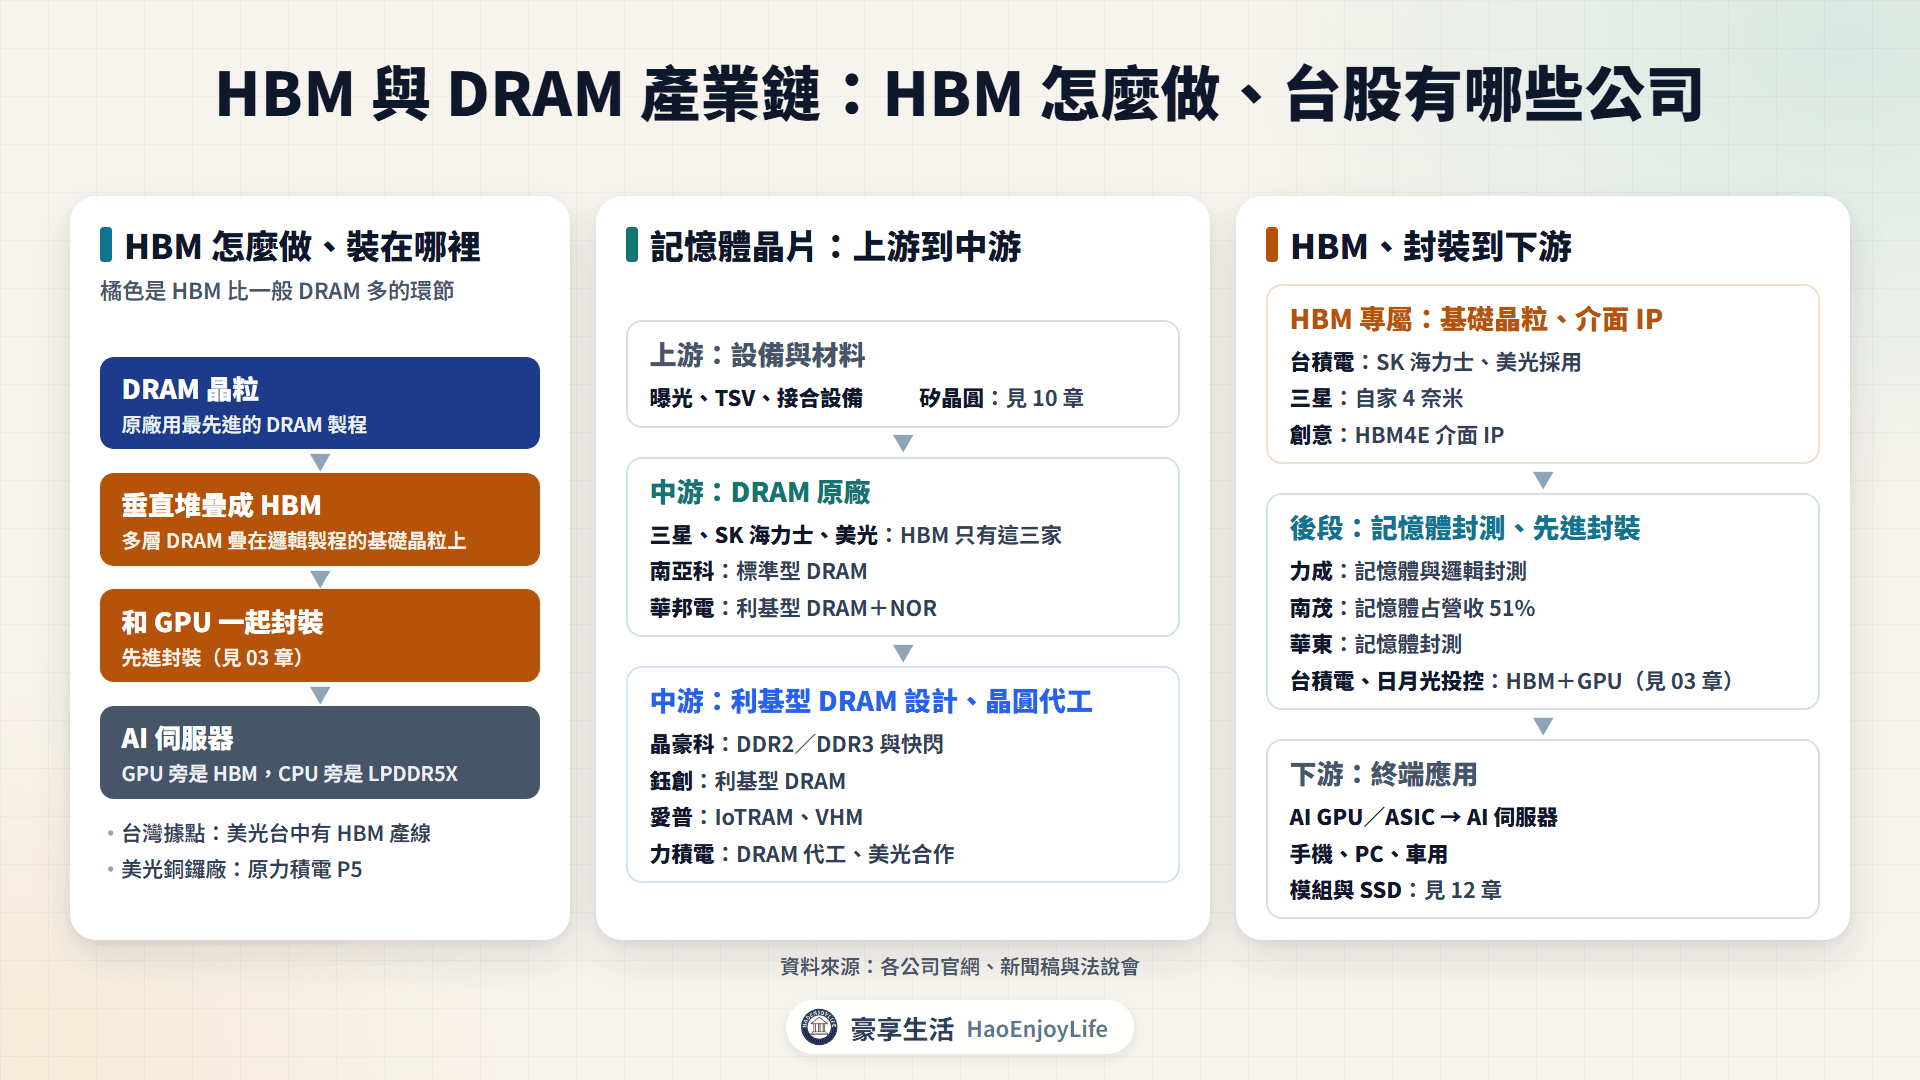Click text 曝光、TSV、接合設備

coord(756,398)
